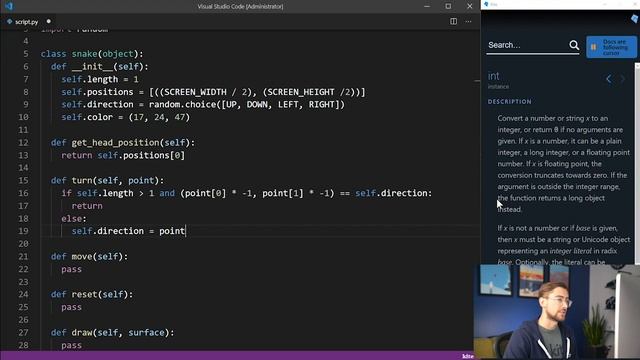Click 'def __init__(self):' on line 6
This screenshot has width=640, height=360.
(x=100, y=67)
